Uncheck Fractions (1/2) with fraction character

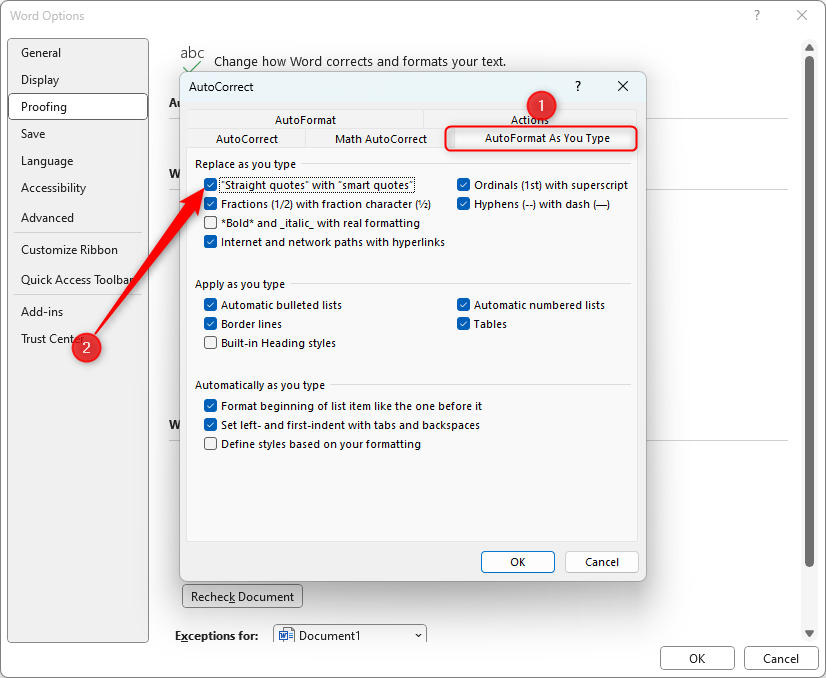(210, 203)
